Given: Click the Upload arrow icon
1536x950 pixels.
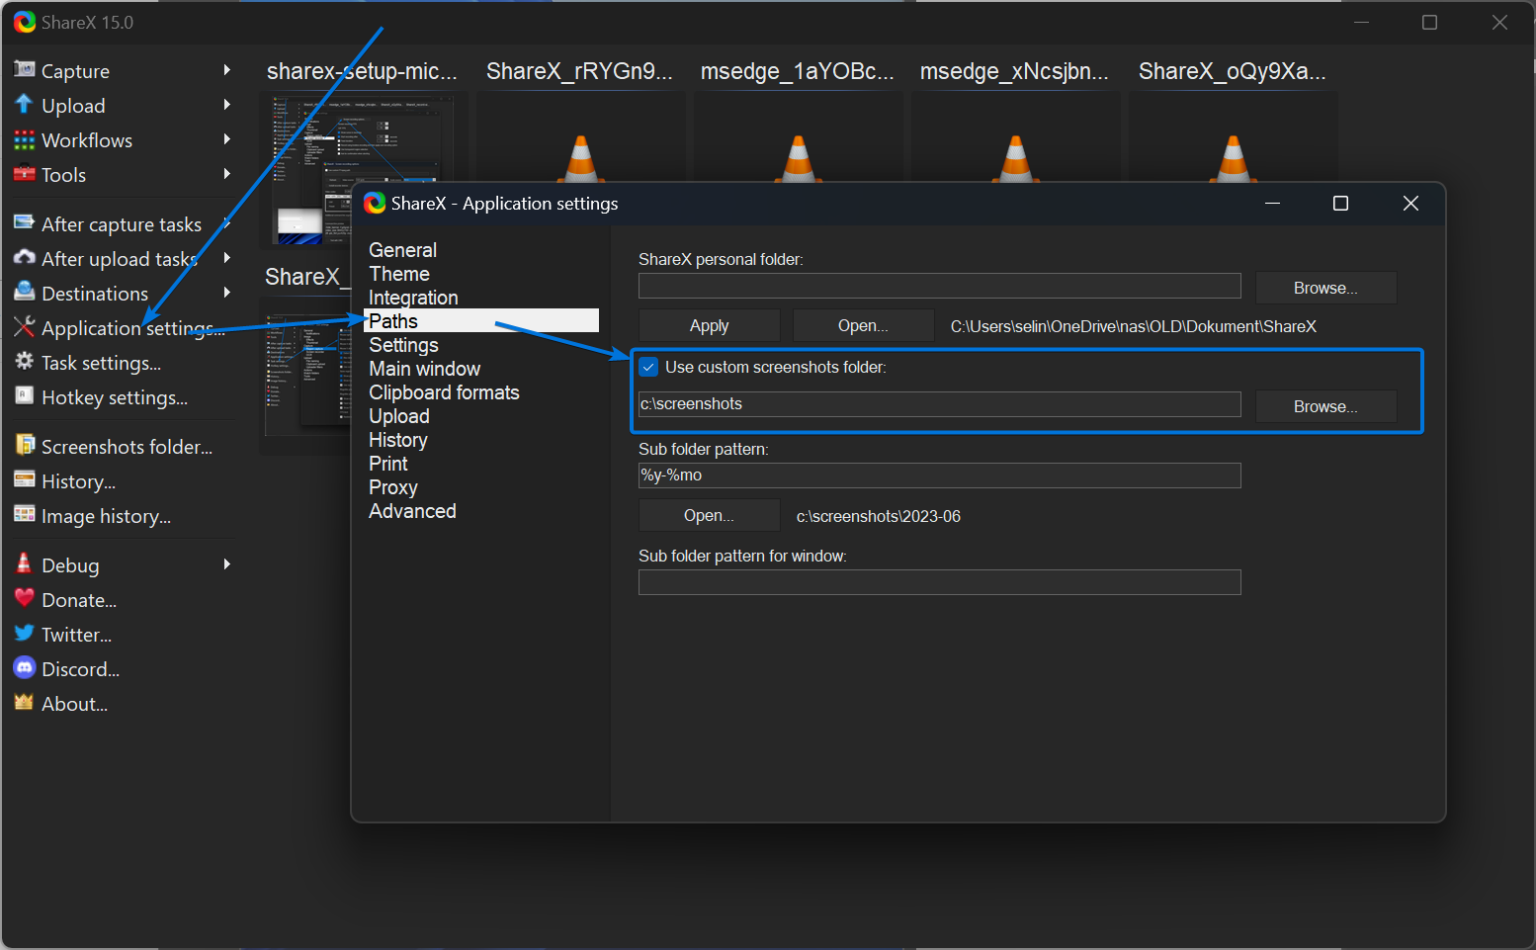Looking at the screenshot, I should coord(23,105).
